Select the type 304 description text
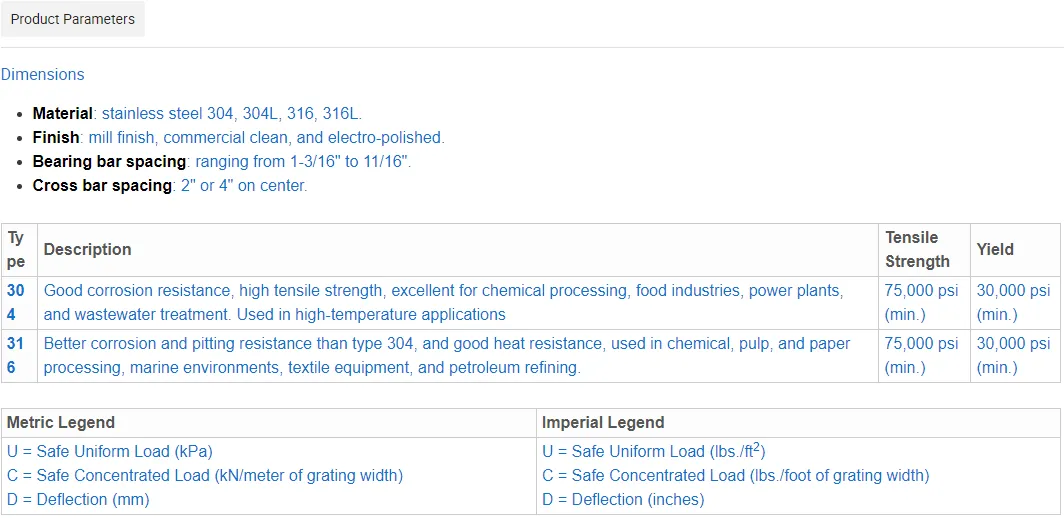Image resolution: width=1064 pixels, height=518 pixels. 443,302
